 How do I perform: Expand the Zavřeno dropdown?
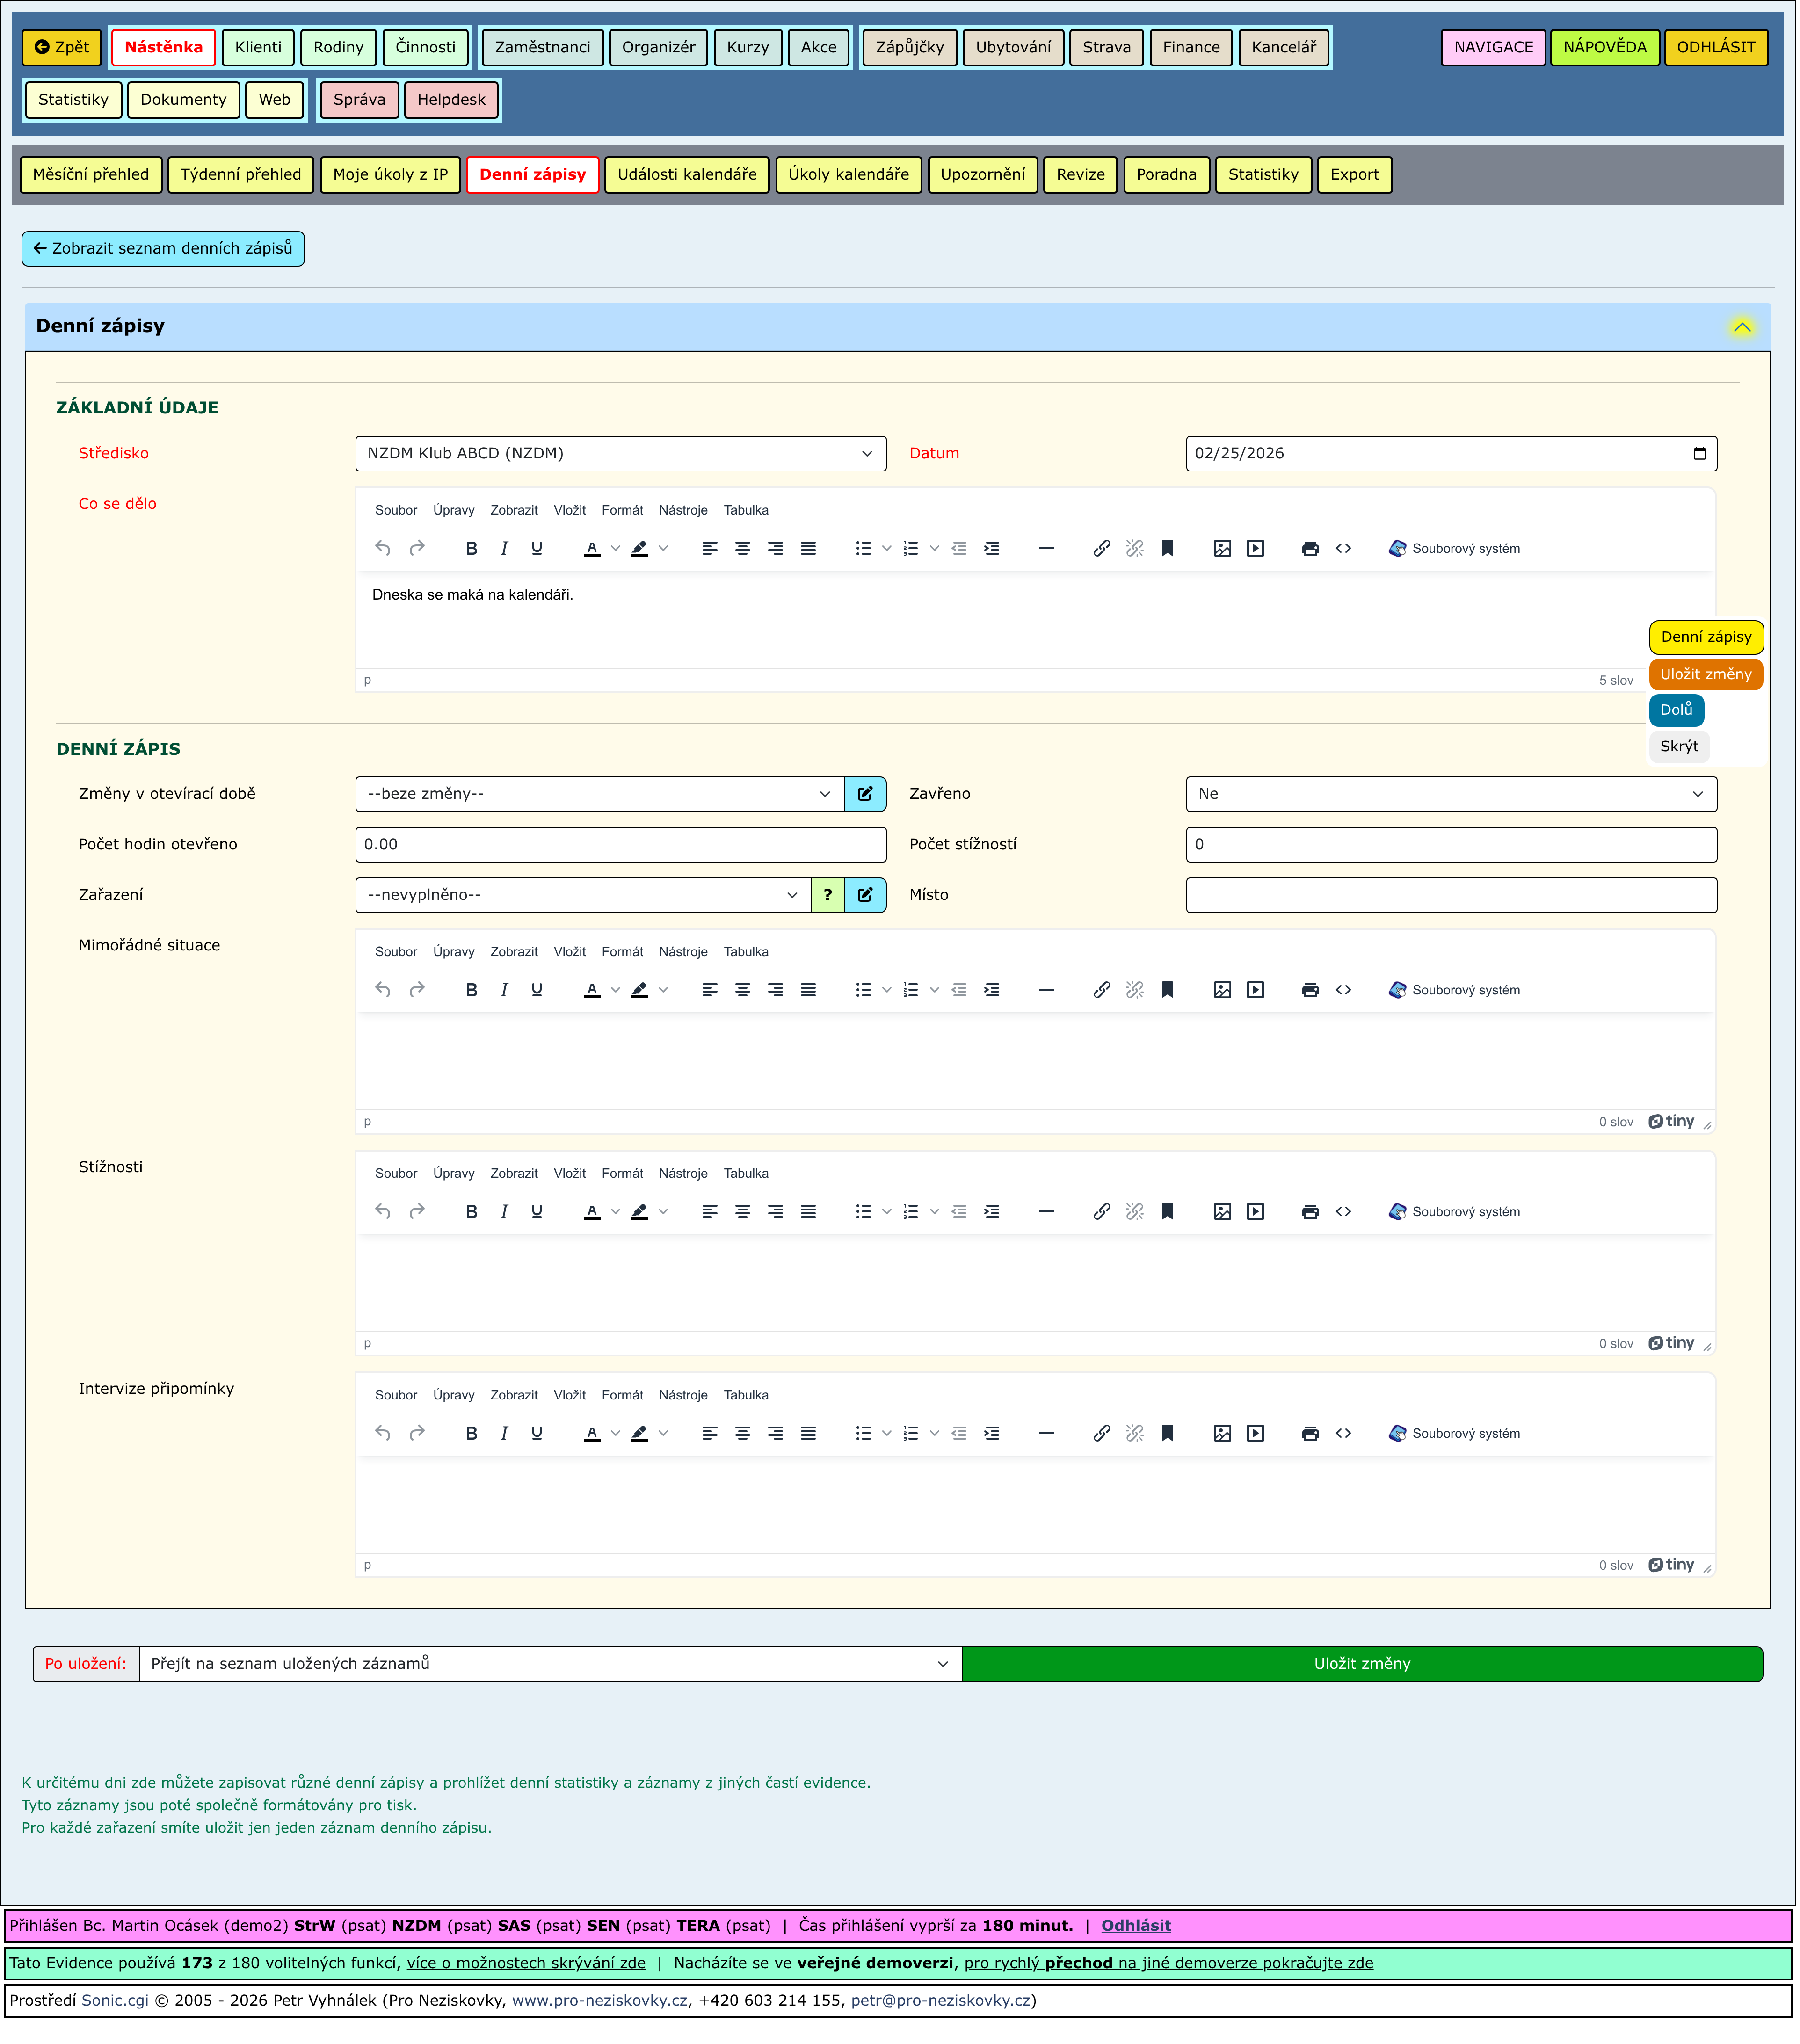tap(1451, 795)
